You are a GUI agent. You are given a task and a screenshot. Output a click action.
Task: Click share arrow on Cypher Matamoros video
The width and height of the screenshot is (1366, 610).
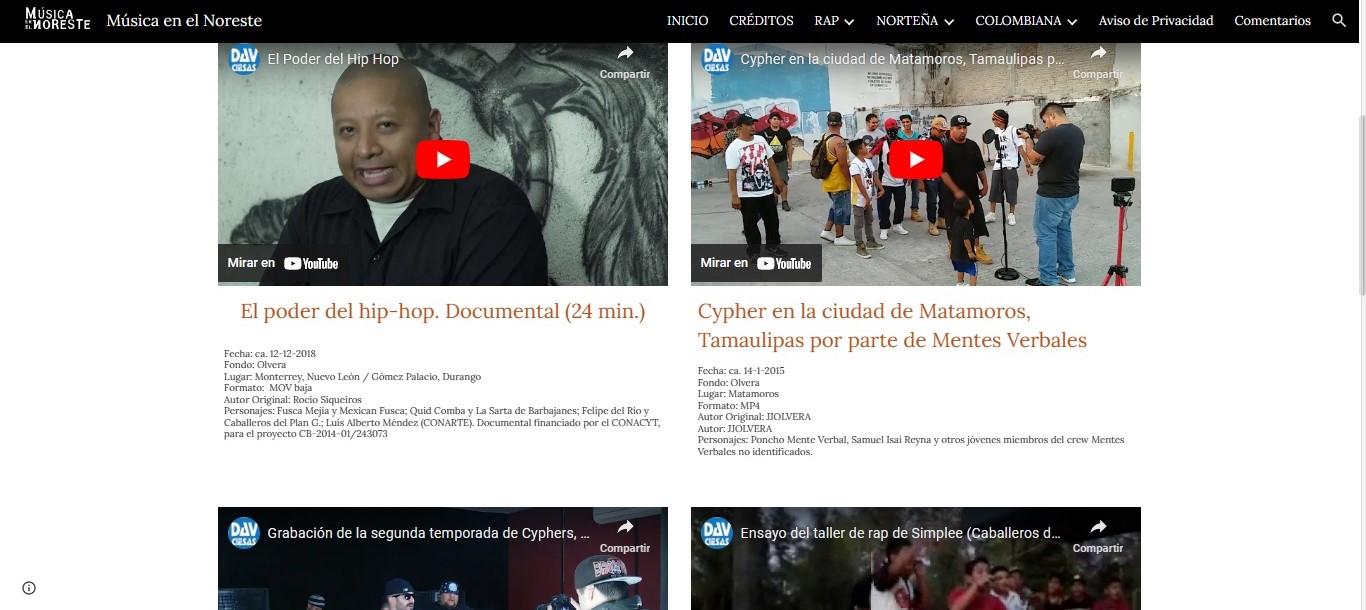coord(1098,54)
